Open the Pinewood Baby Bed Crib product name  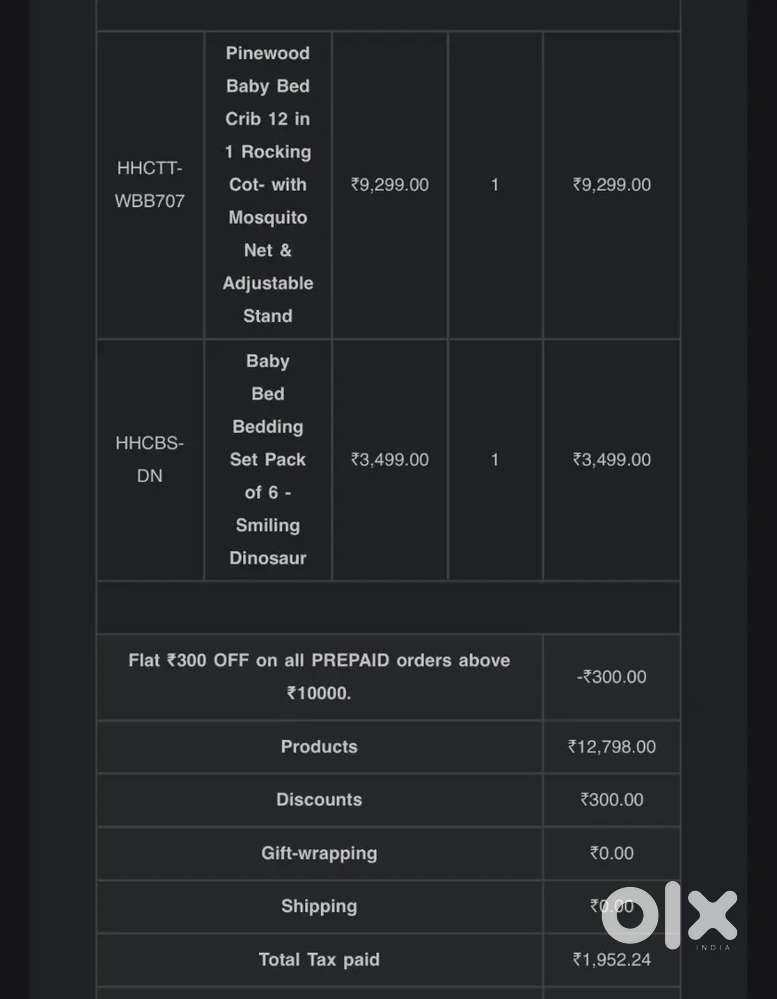tap(268, 184)
